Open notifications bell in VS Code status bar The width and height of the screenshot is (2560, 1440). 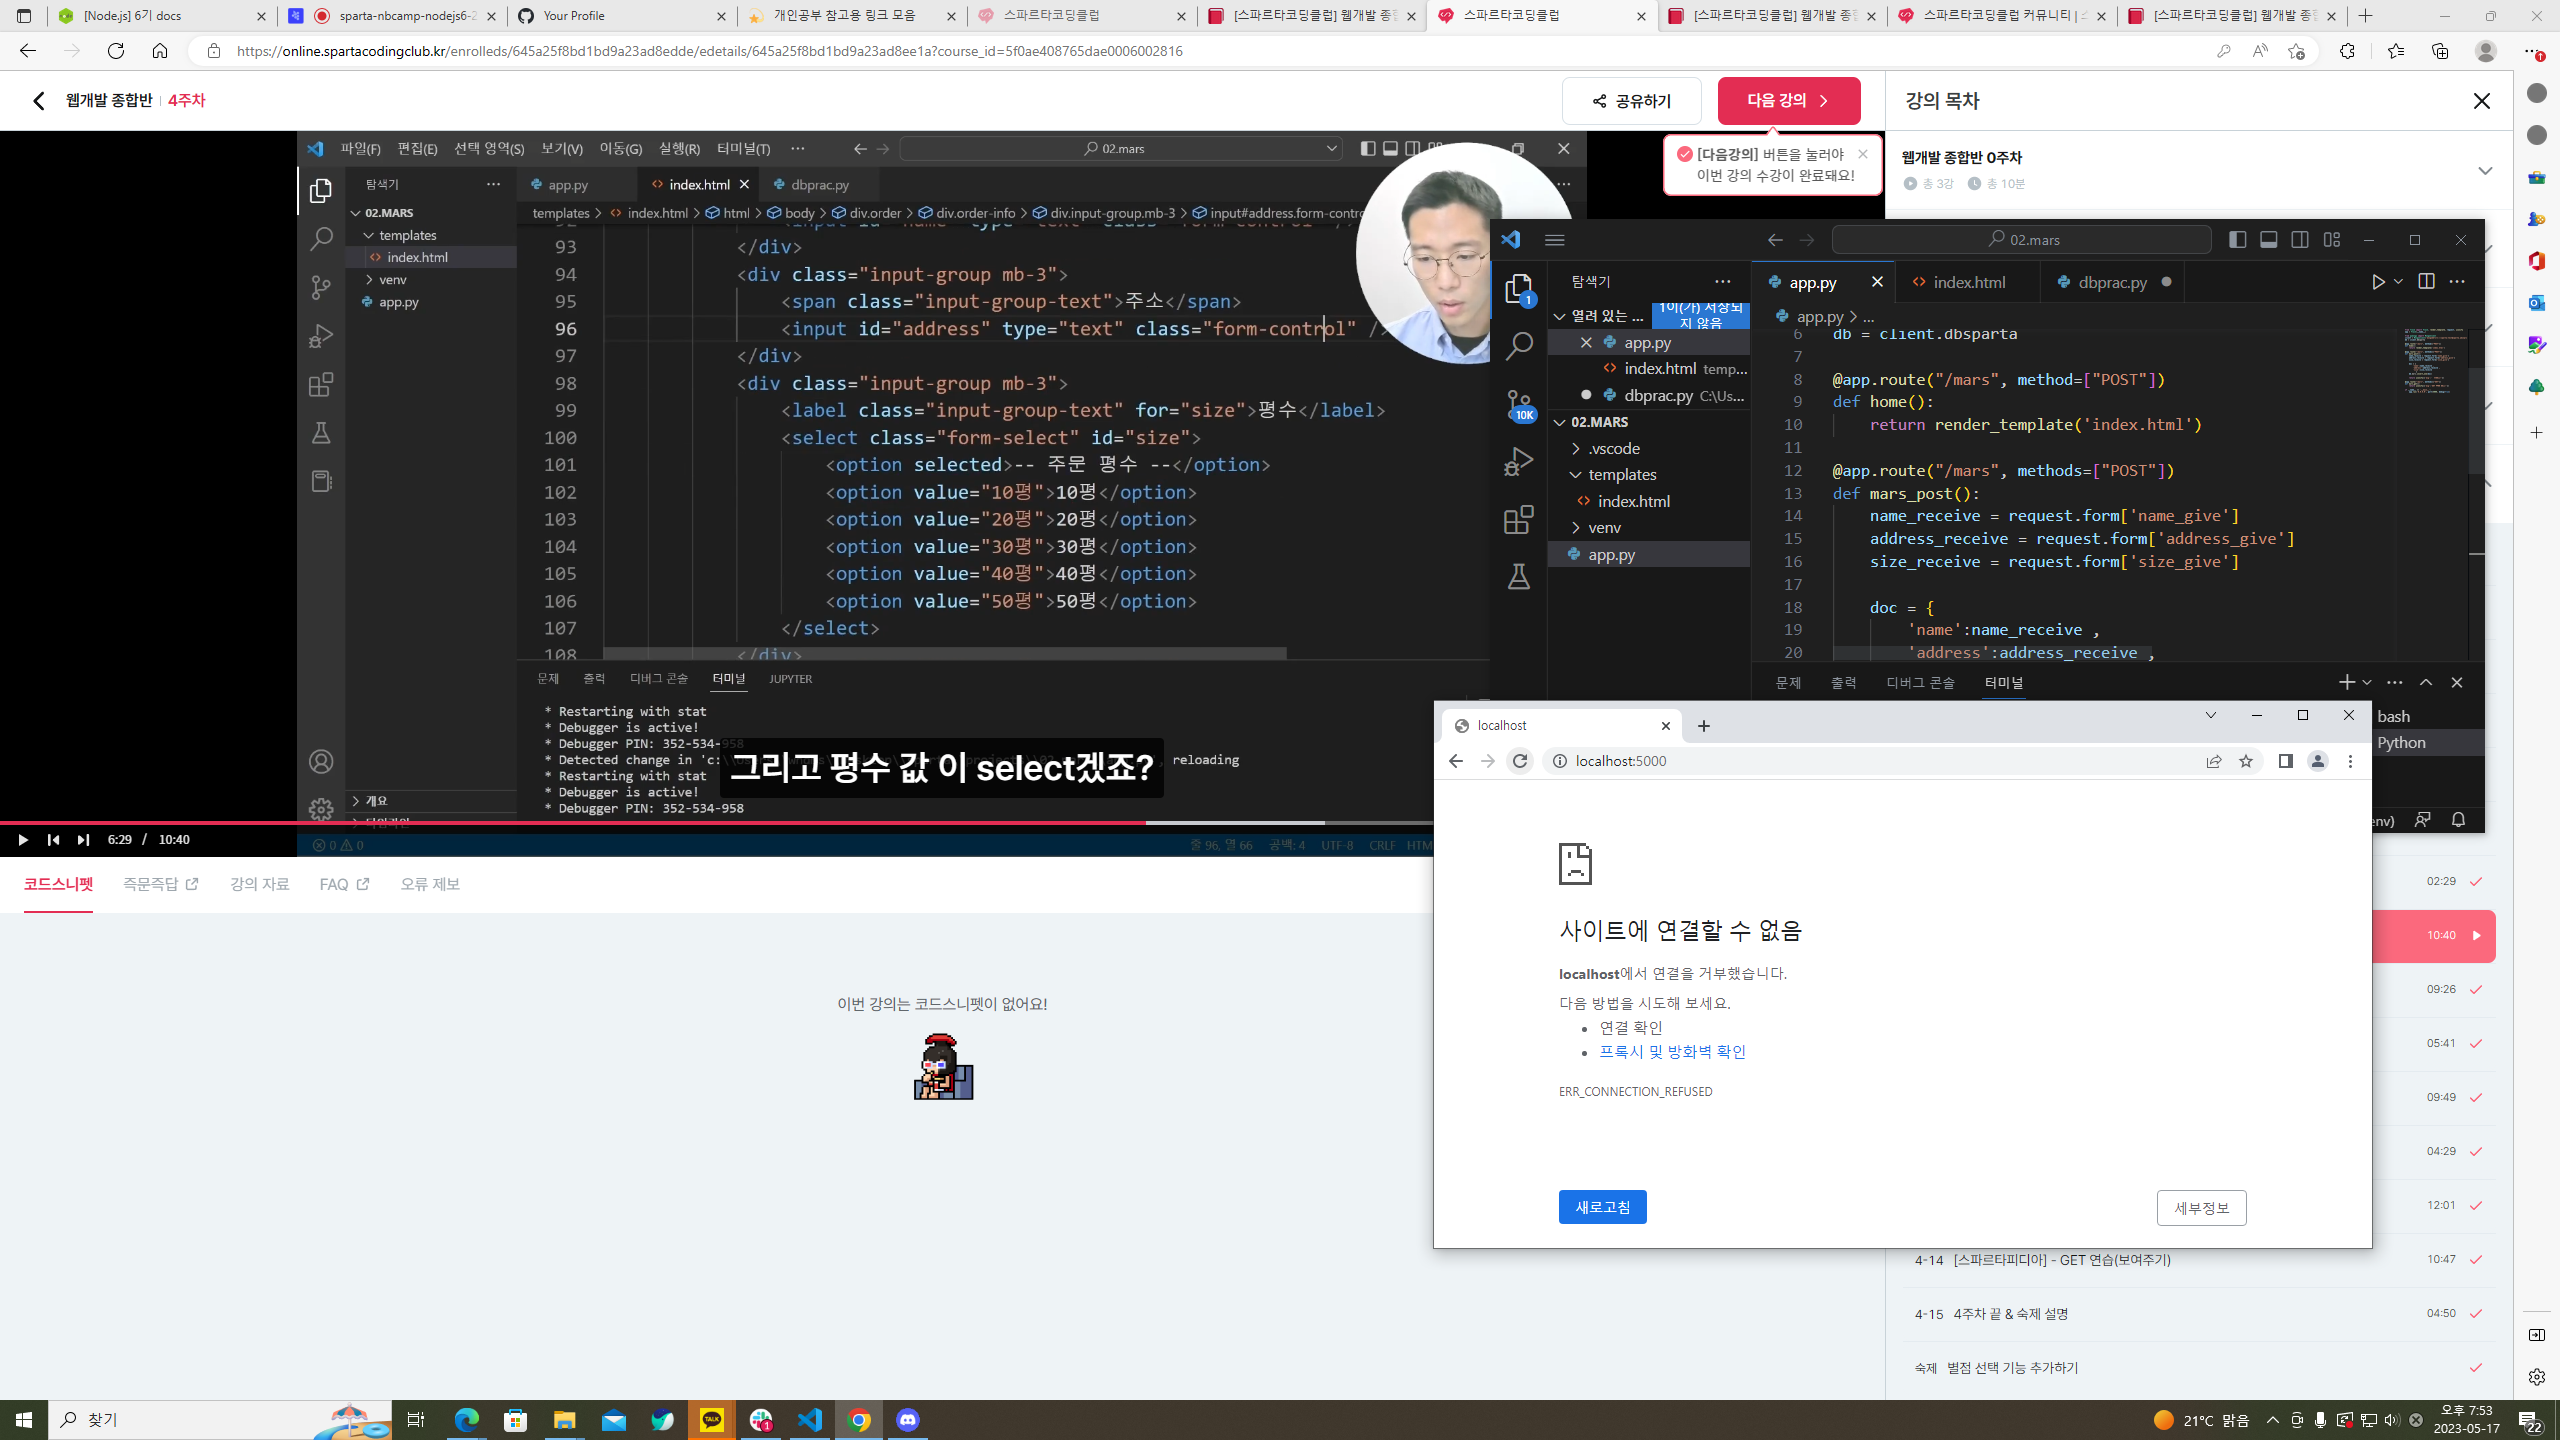coord(2459,820)
